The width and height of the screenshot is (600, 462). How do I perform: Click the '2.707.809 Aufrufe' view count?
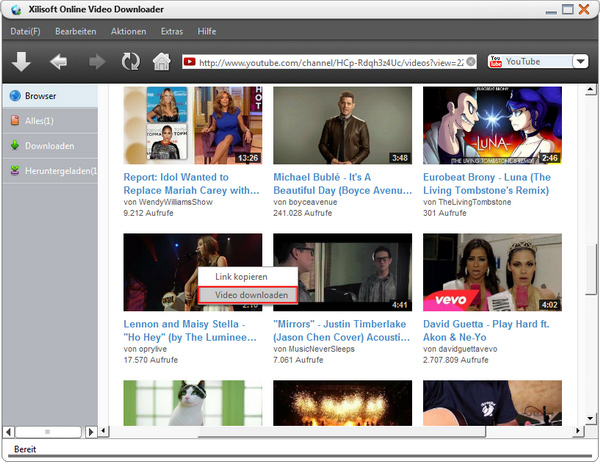pos(456,360)
